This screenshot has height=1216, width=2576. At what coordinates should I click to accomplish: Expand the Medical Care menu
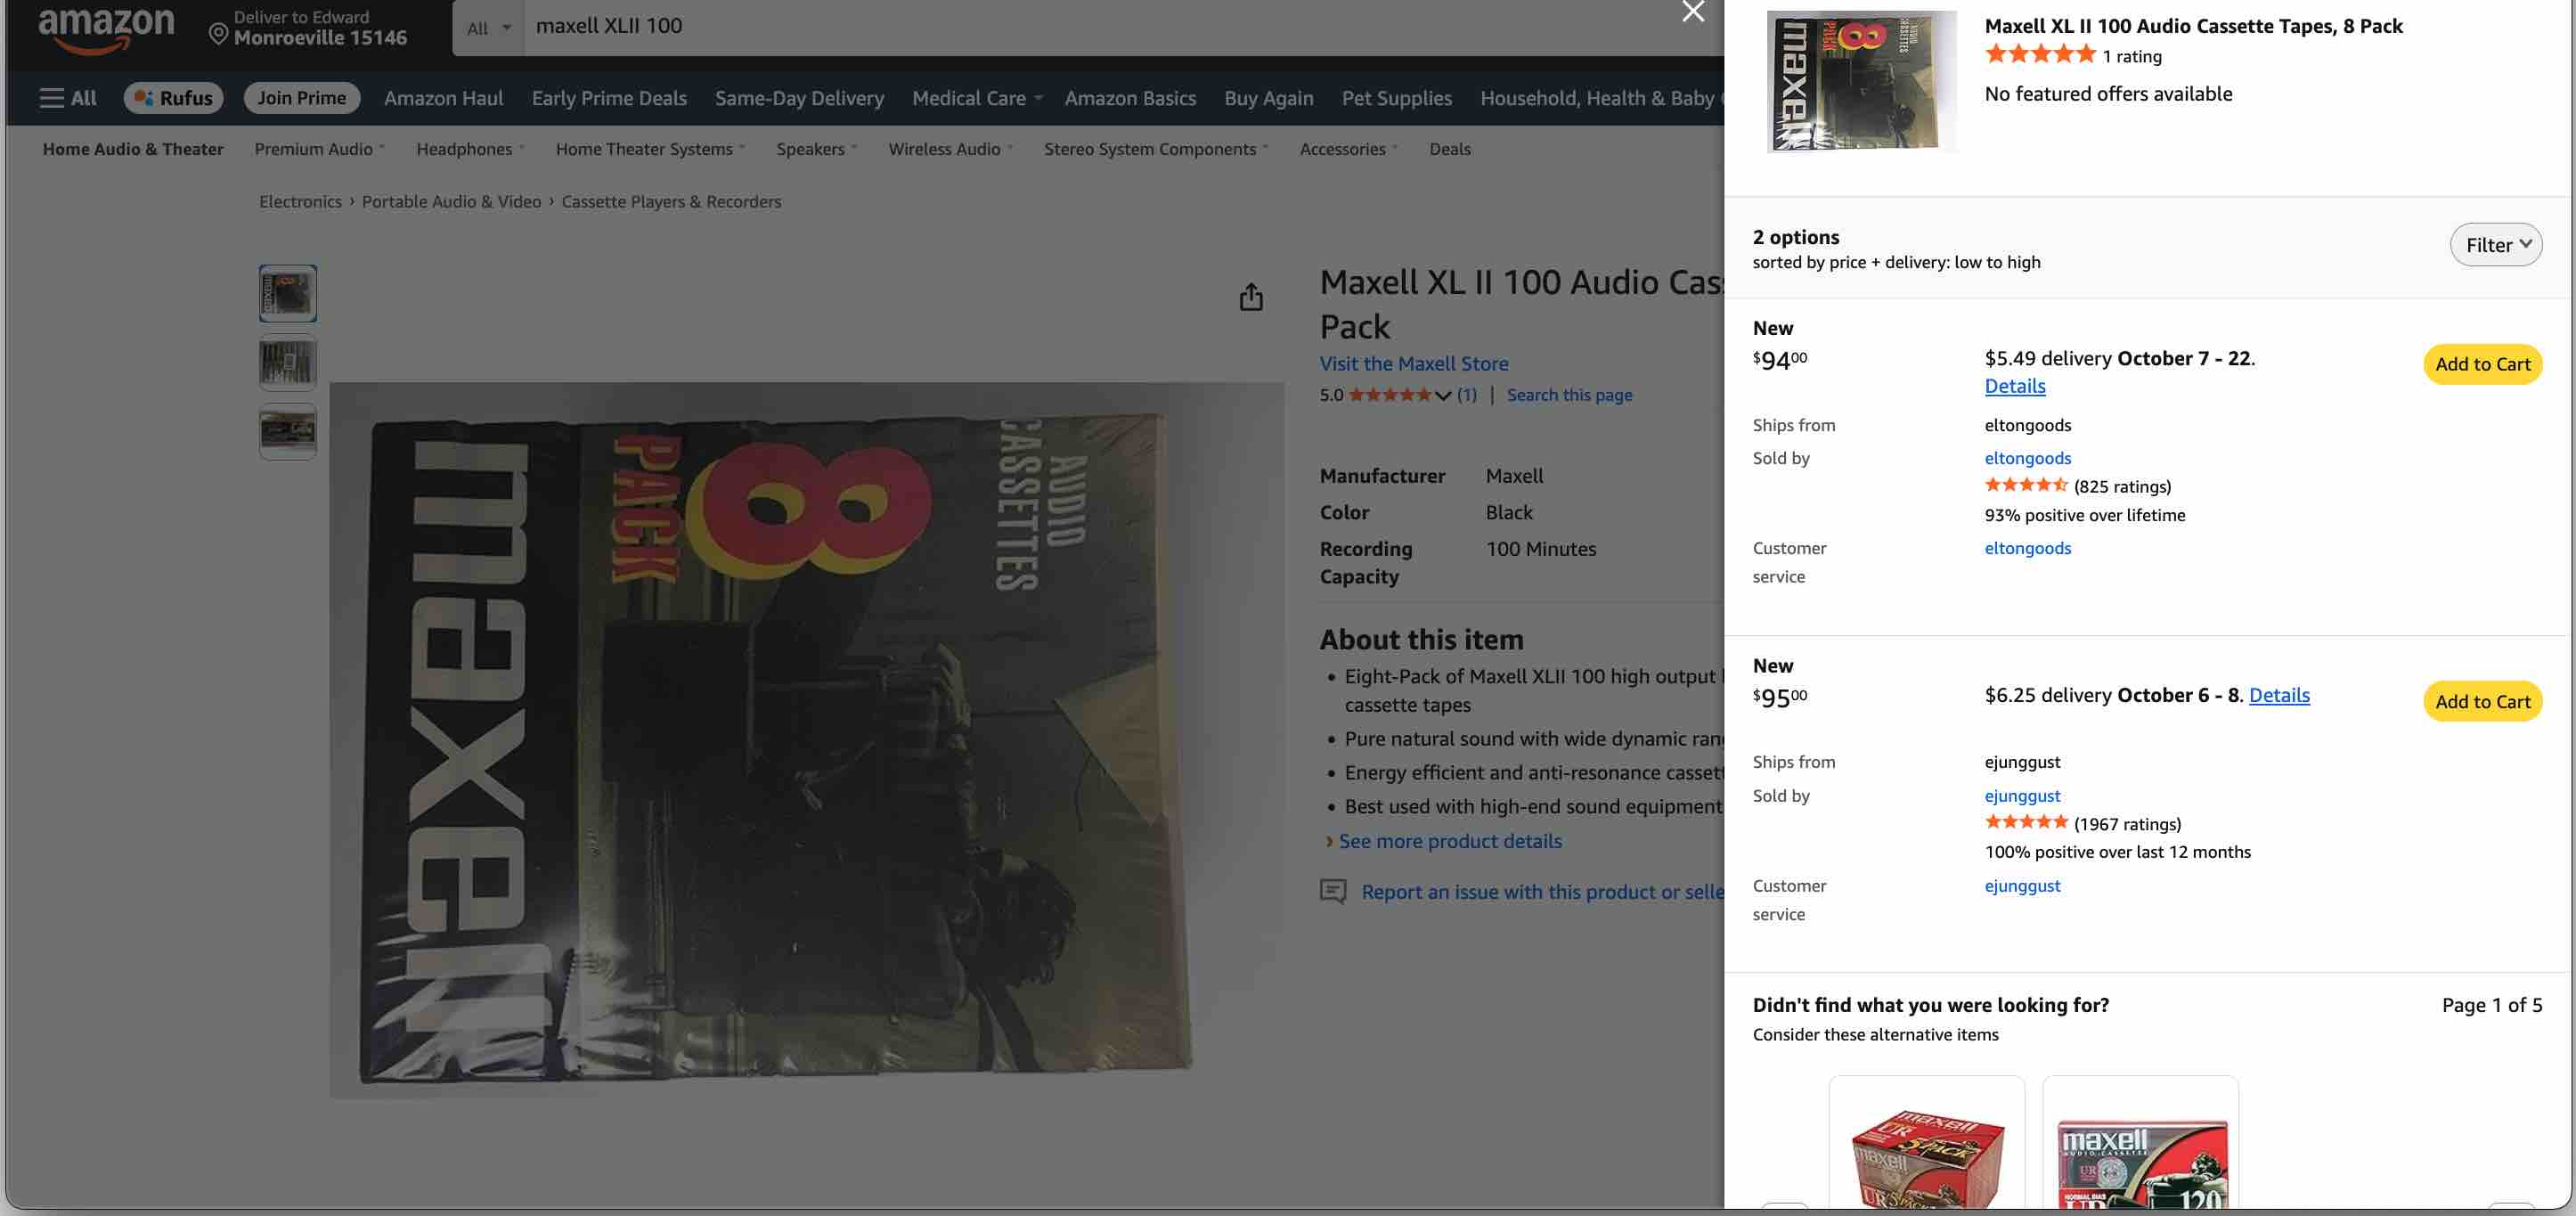coord(977,97)
